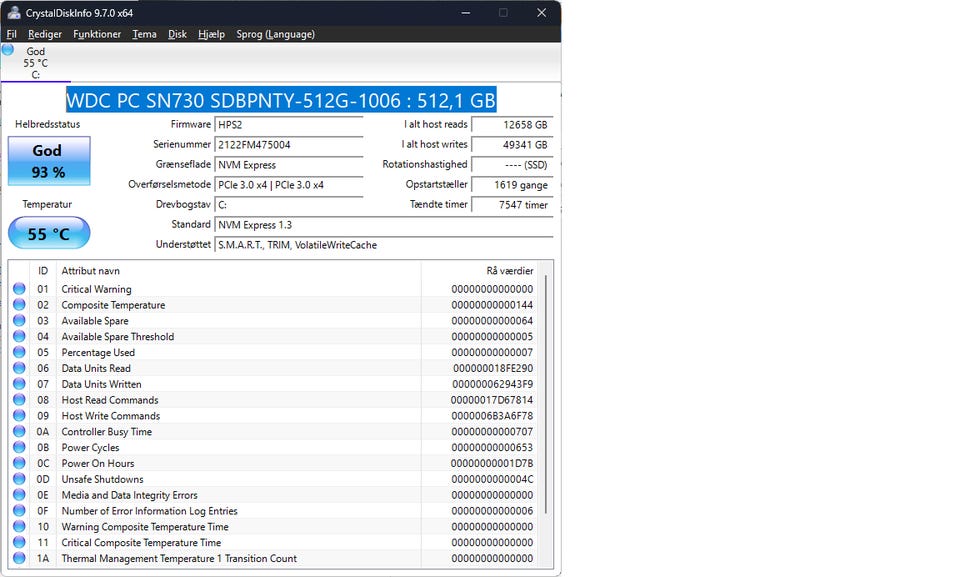Click the Rå værdier column header

(x=481, y=271)
